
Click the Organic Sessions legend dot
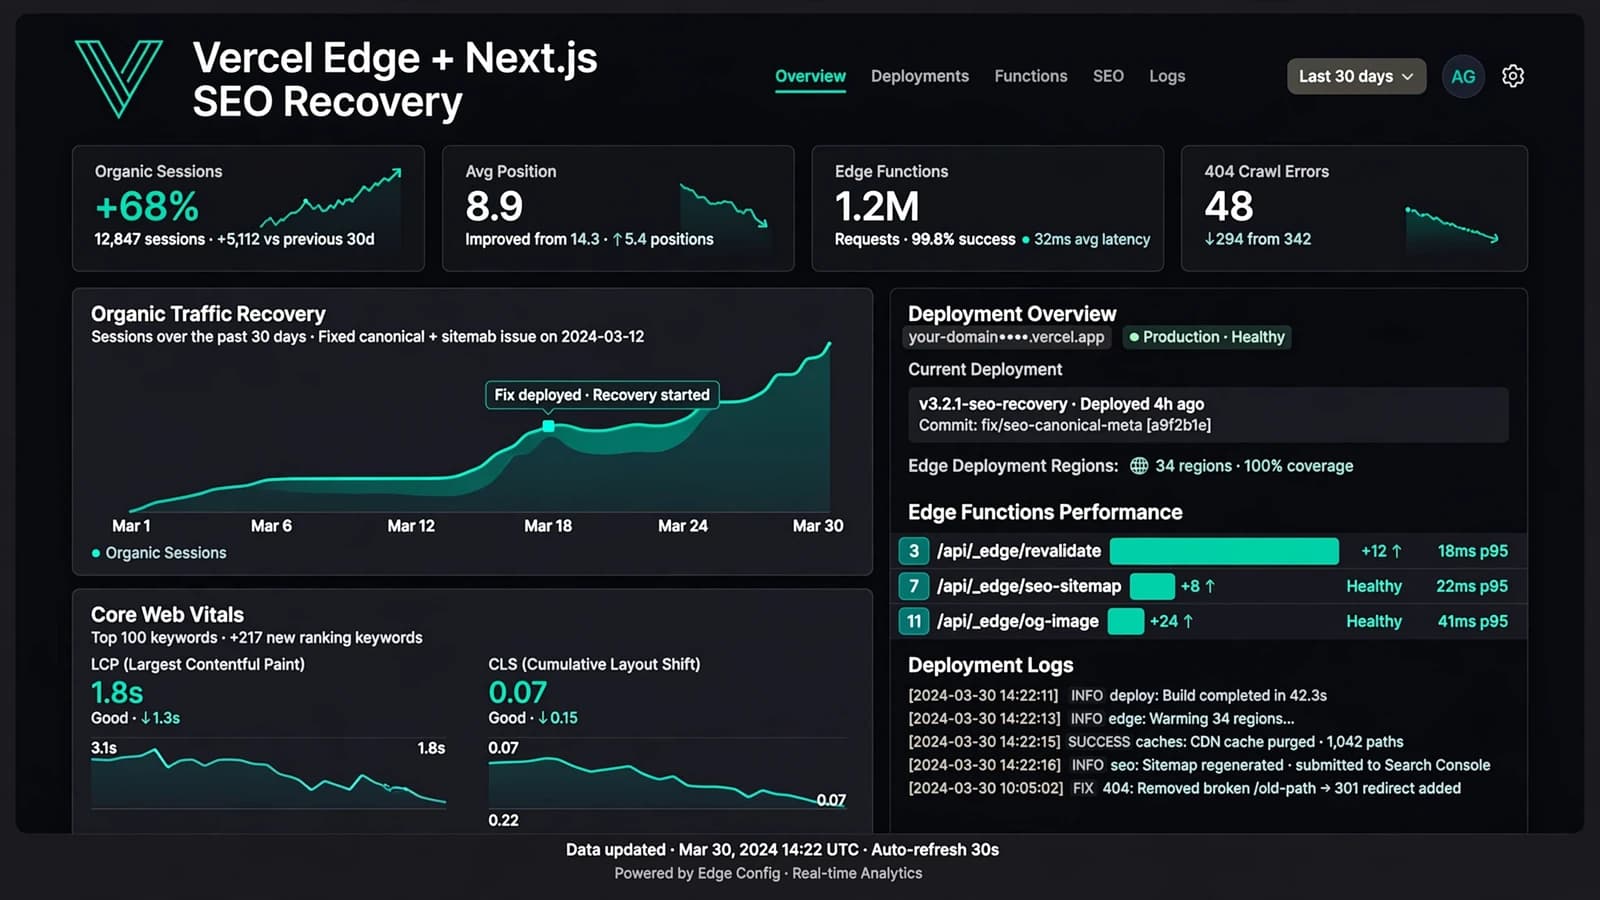click(96, 553)
